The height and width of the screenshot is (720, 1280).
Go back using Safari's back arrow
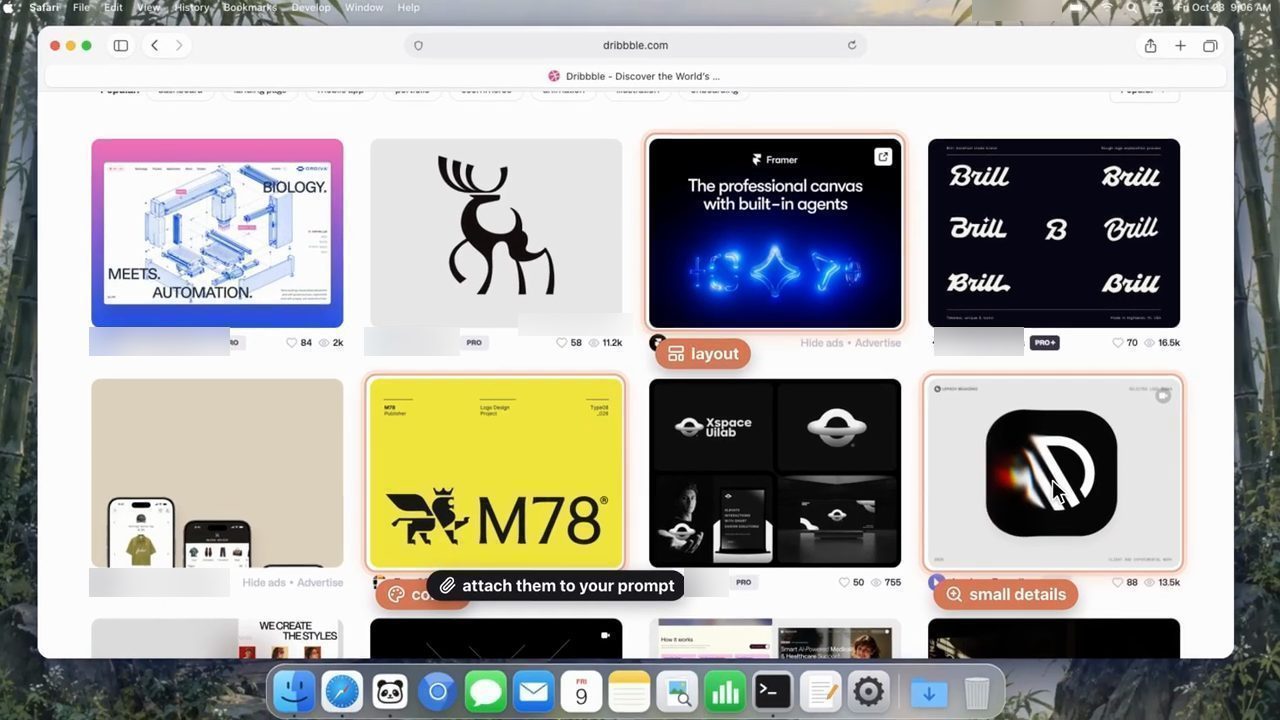pos(155,45)
